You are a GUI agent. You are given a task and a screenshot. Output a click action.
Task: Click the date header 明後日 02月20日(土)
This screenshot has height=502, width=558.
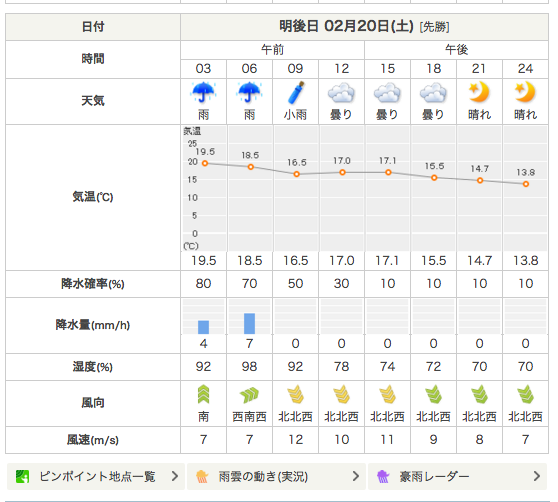click(x=346, y=26)
